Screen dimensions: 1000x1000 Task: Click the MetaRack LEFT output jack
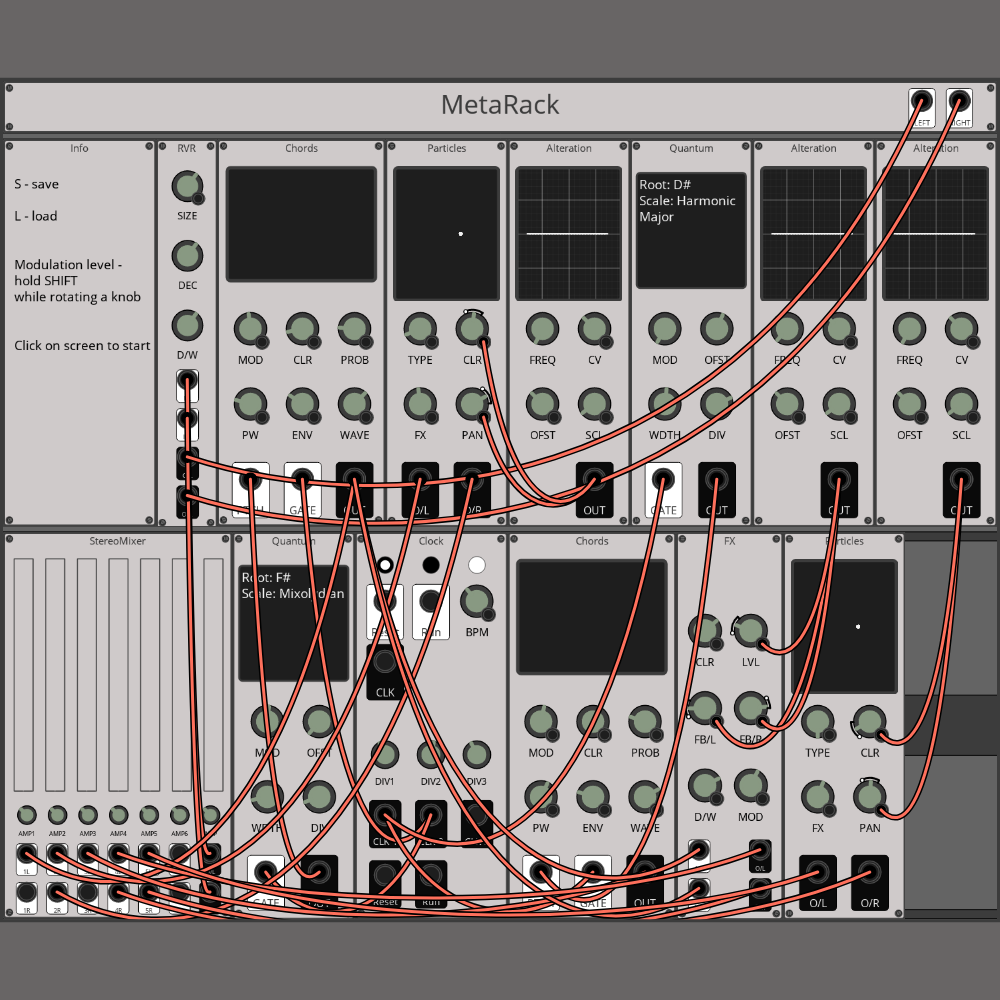pyautogui.click(x=921, y=102)
